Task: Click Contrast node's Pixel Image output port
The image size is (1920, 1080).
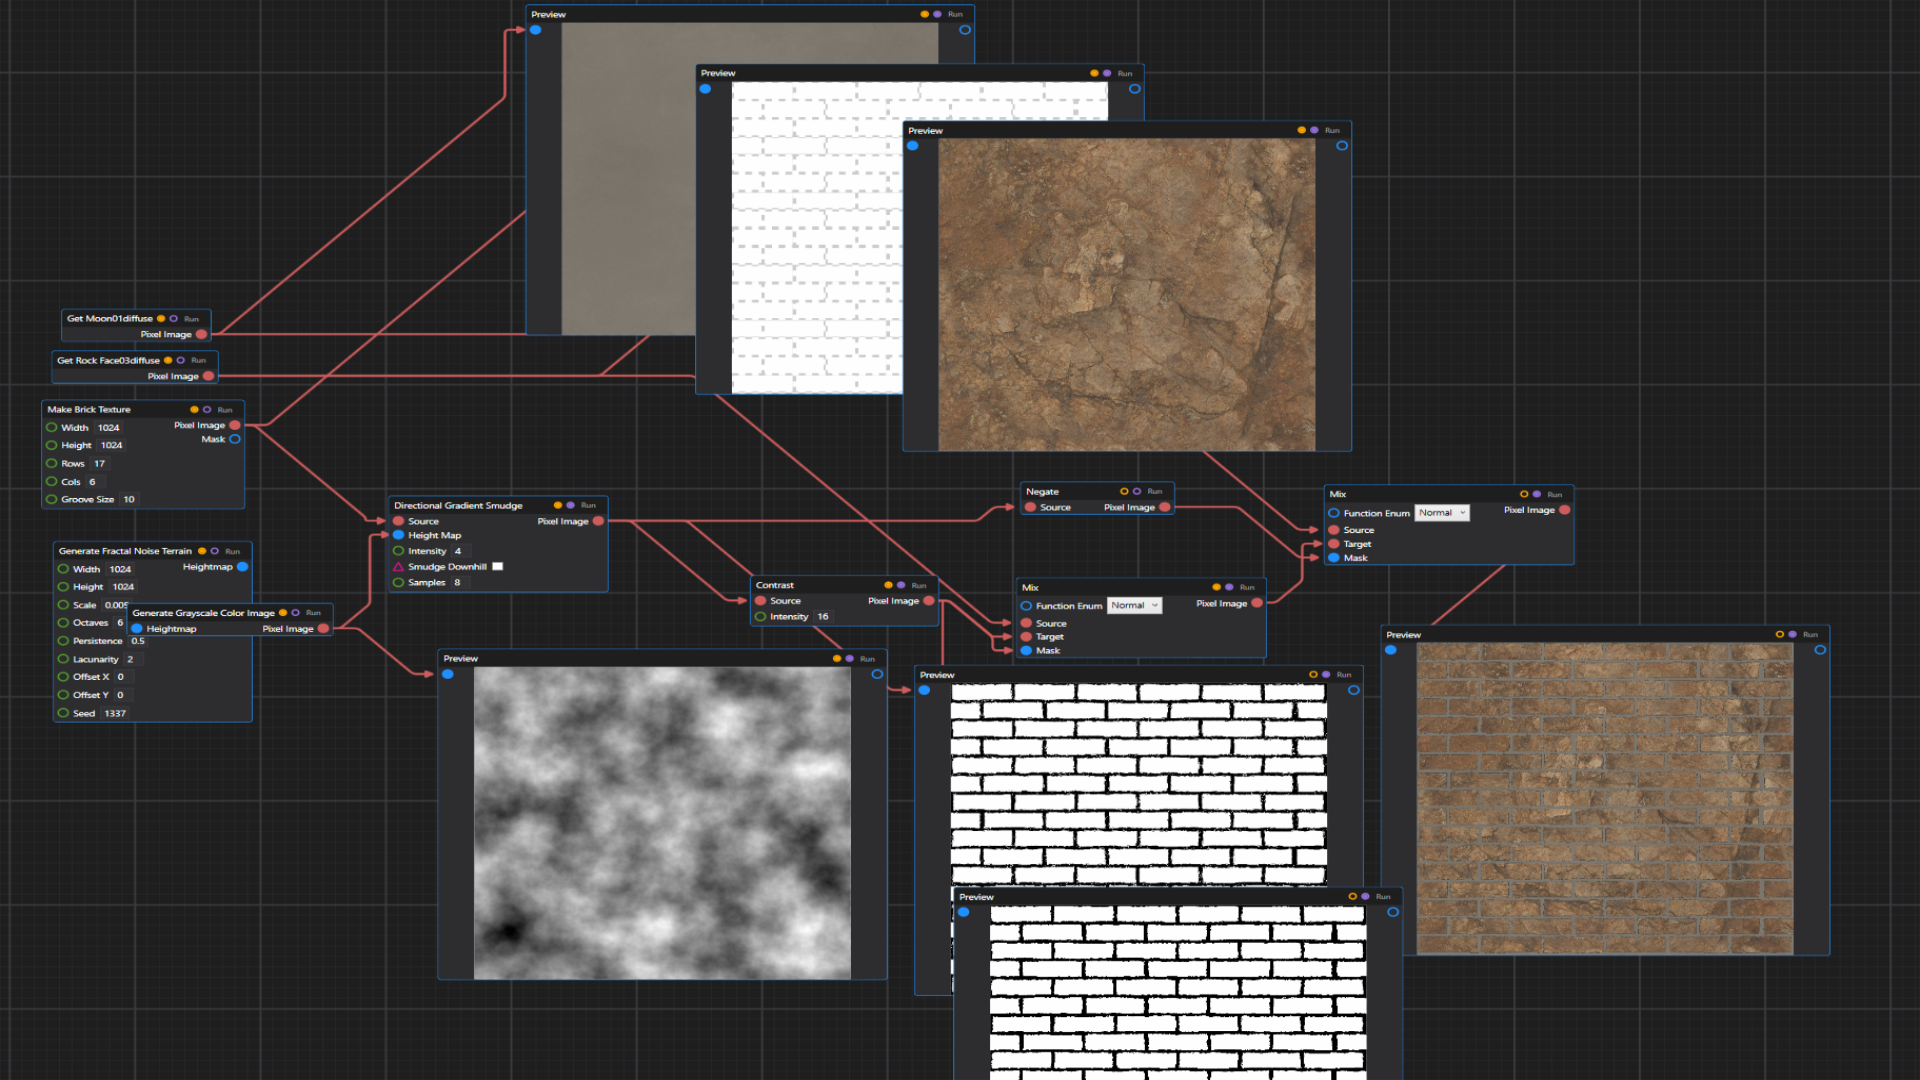Action: pyautogui.click(x=929, y=601)
